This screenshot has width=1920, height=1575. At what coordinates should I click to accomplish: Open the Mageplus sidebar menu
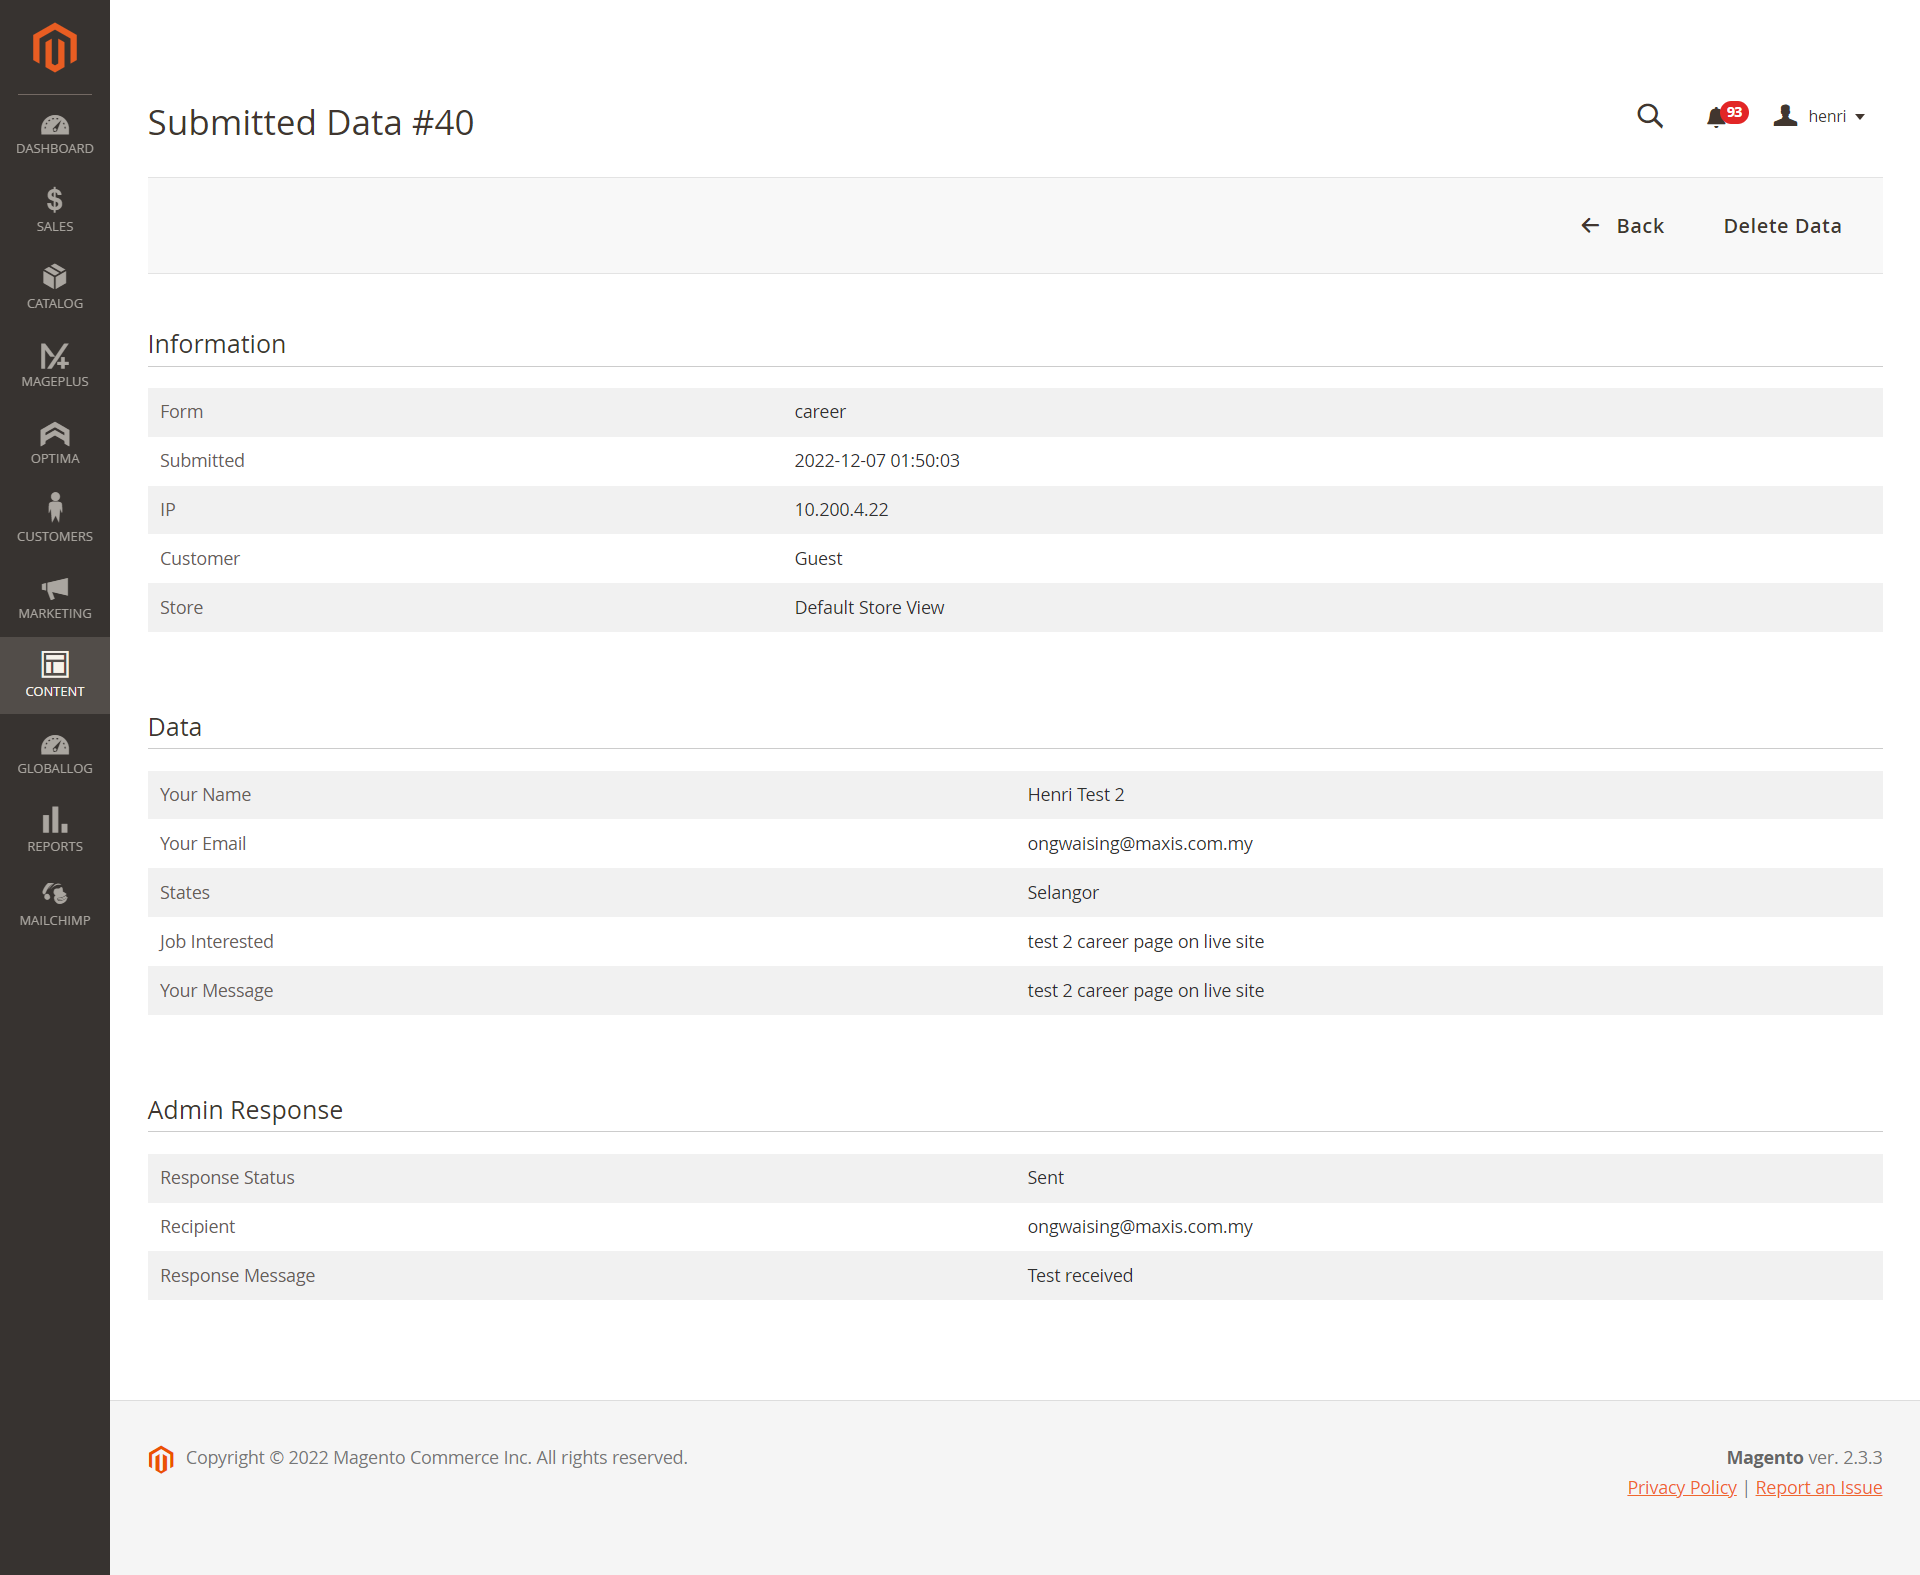click(x=54, y=365)
